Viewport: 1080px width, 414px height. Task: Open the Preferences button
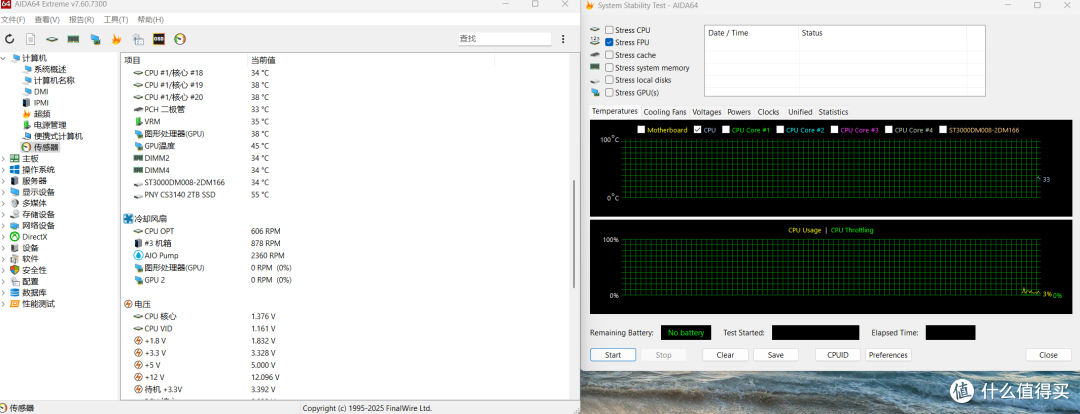[888, 355]
